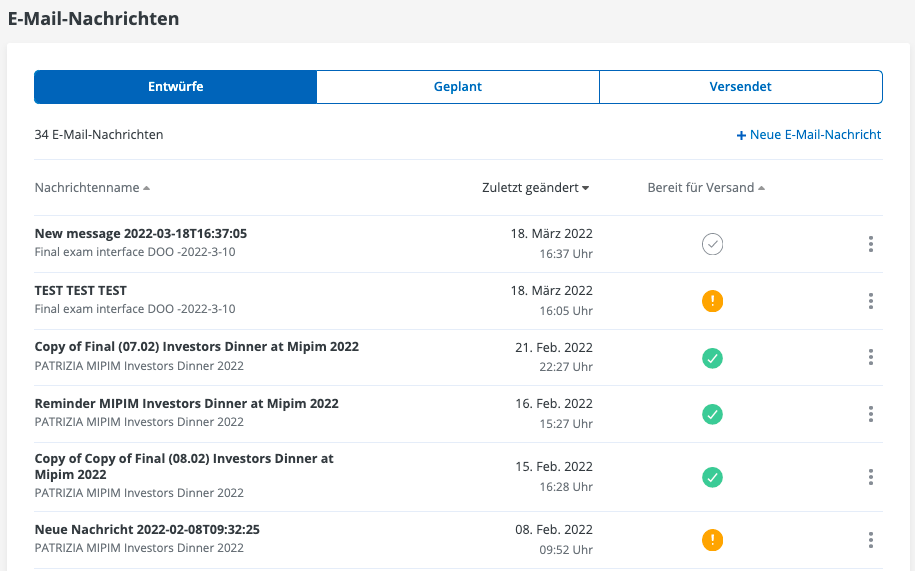This screenshot has width=915, height=571.
Task: Click green checkmark for Copy of Final (07.02)
Action: (712, 357)
